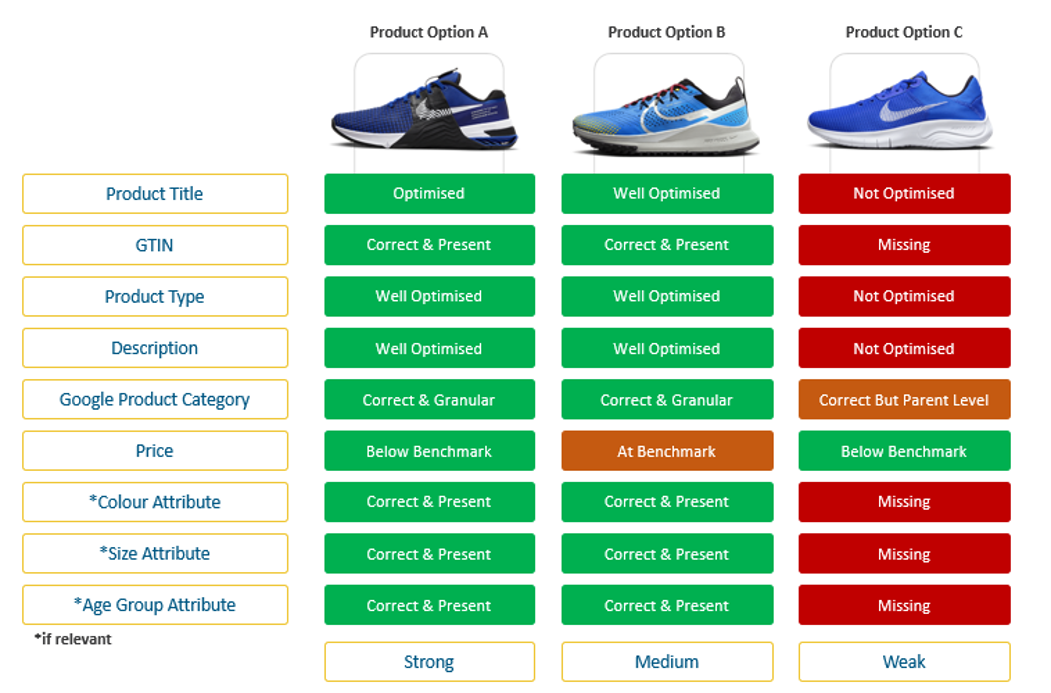
Task: Click the Product Option B heading
Action: (x=666, y=32)
